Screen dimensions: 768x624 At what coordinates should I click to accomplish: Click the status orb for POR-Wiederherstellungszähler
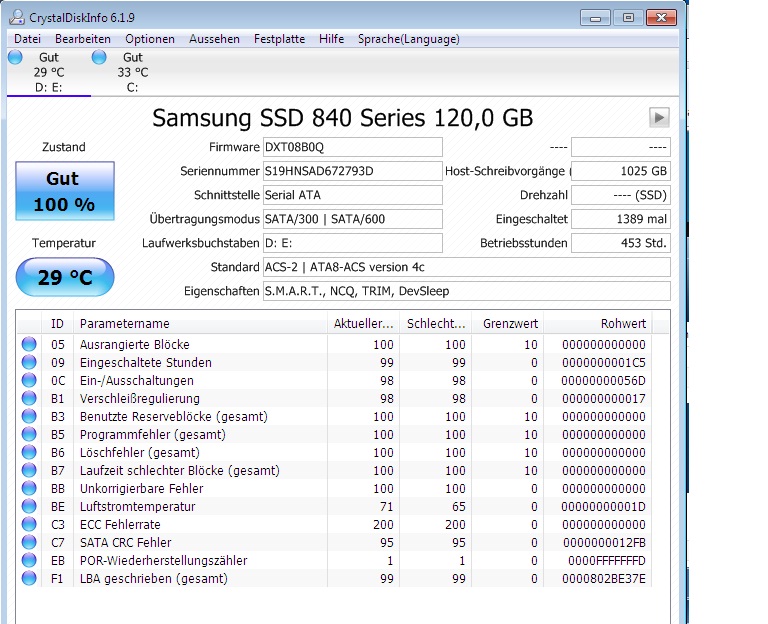29,560
